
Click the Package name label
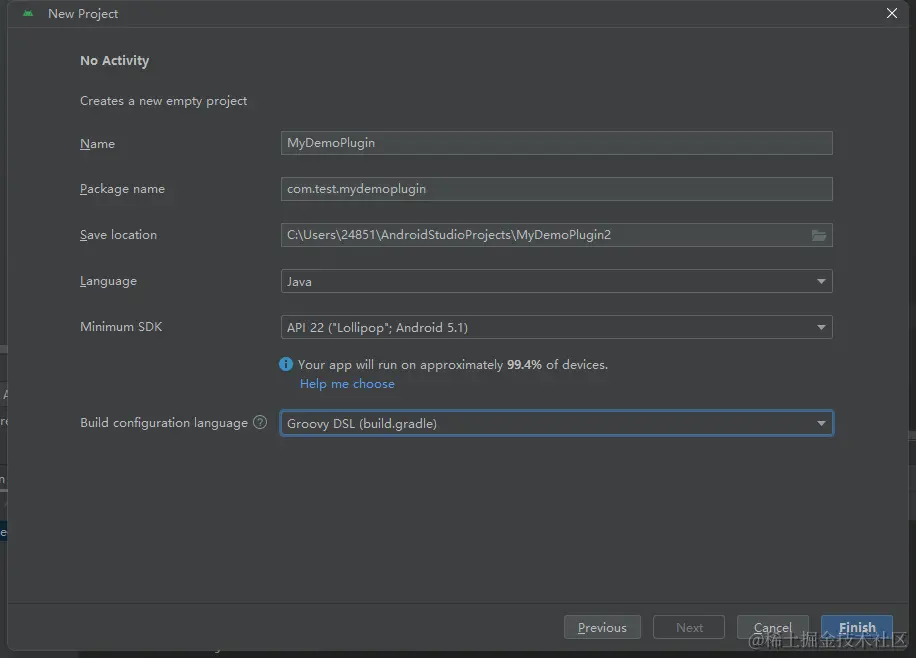pyautogui.click(x=122, y=189)
